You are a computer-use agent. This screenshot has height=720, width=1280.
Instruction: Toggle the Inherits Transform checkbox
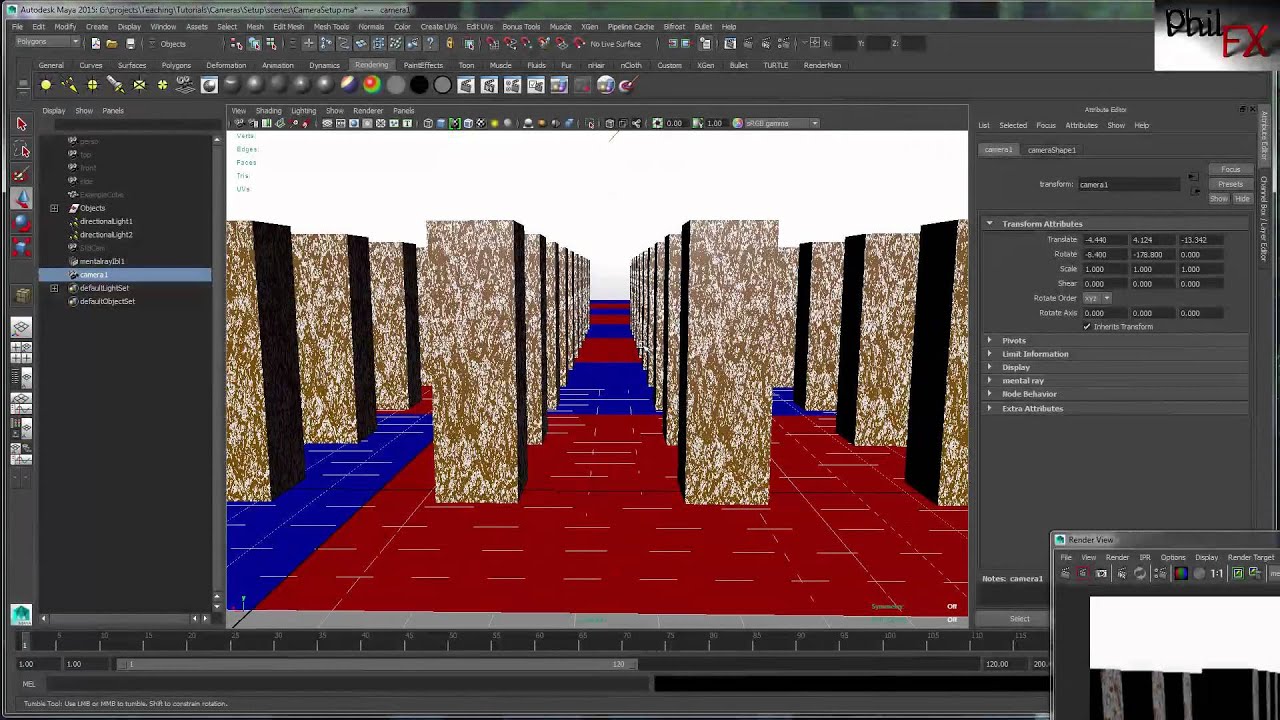(1087, 327)
